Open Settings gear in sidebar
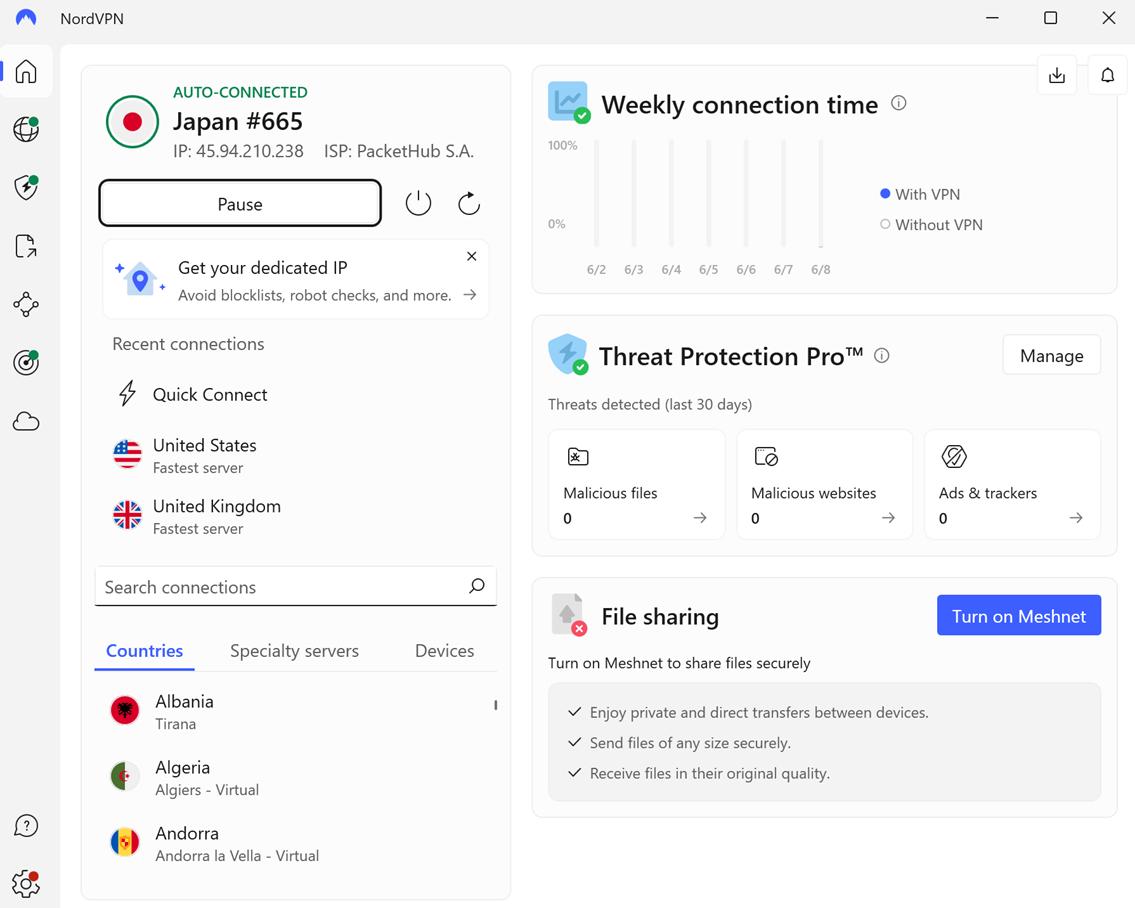 26,883
